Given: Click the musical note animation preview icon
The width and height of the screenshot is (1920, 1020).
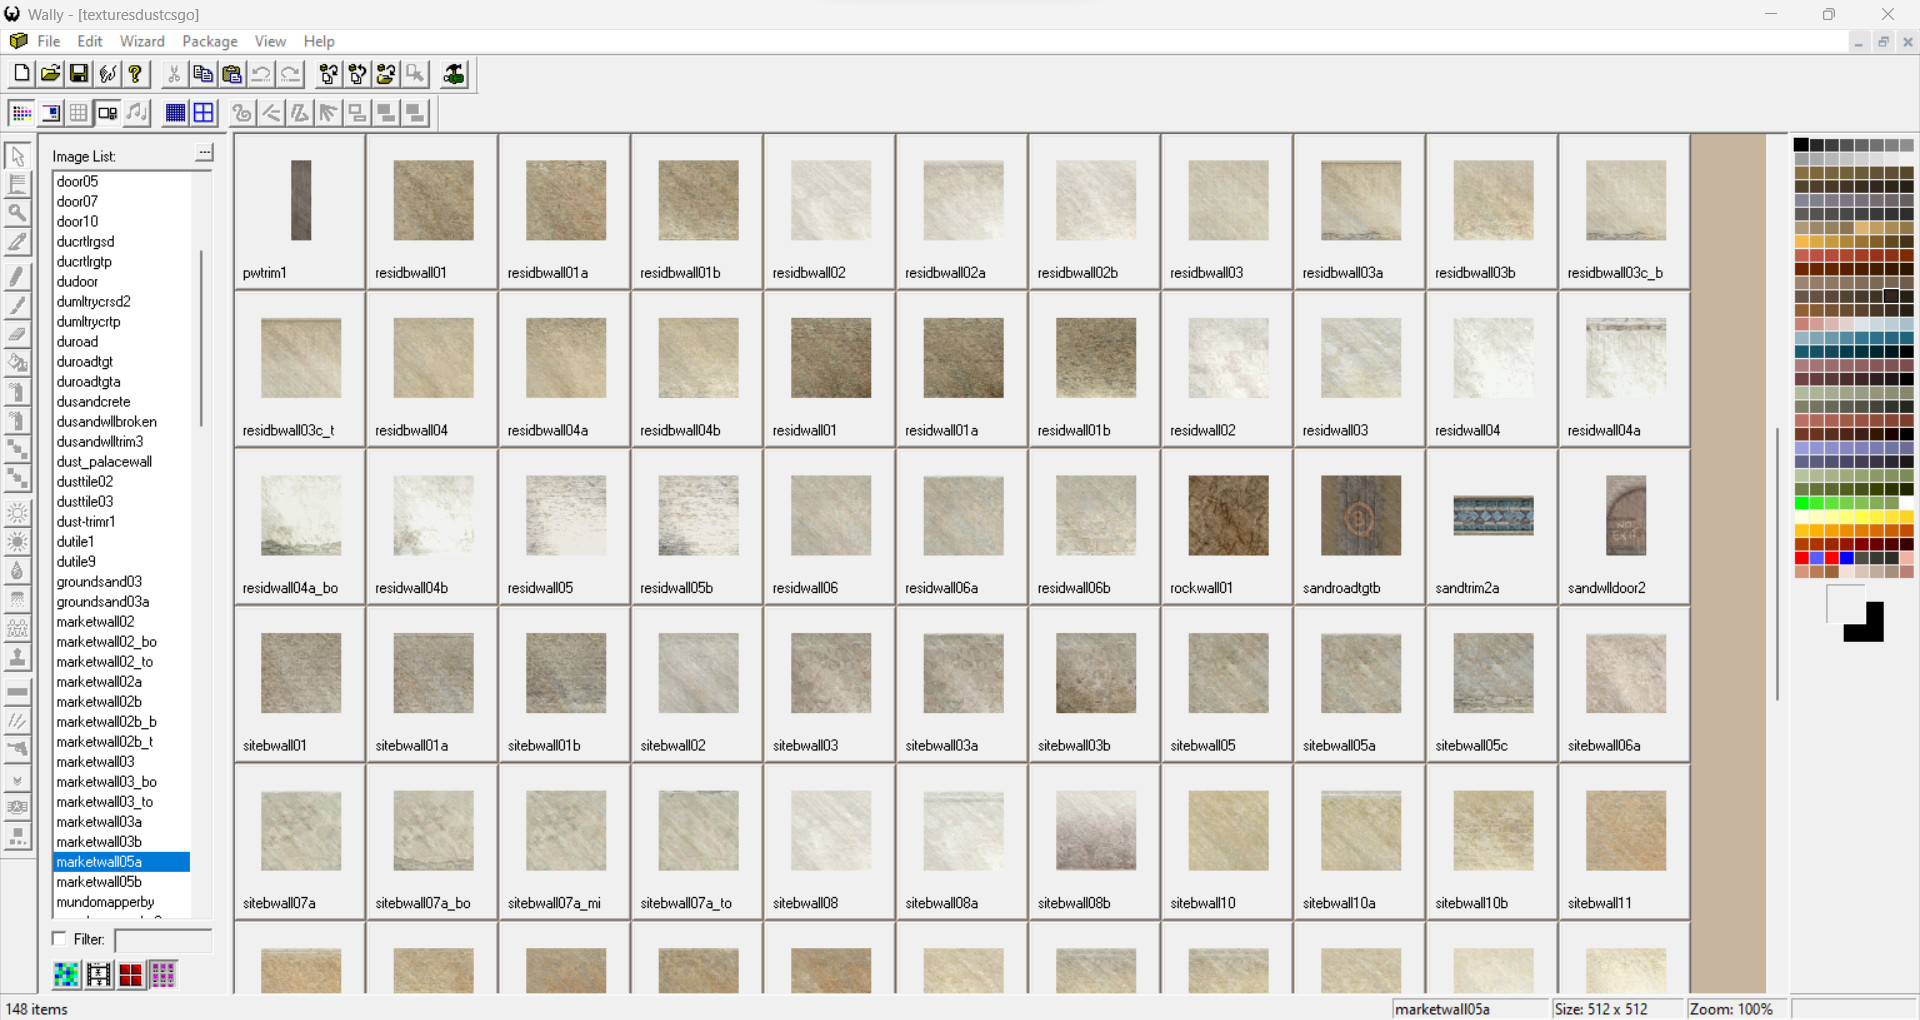Looking at the screenshot, I should [137, 112].
